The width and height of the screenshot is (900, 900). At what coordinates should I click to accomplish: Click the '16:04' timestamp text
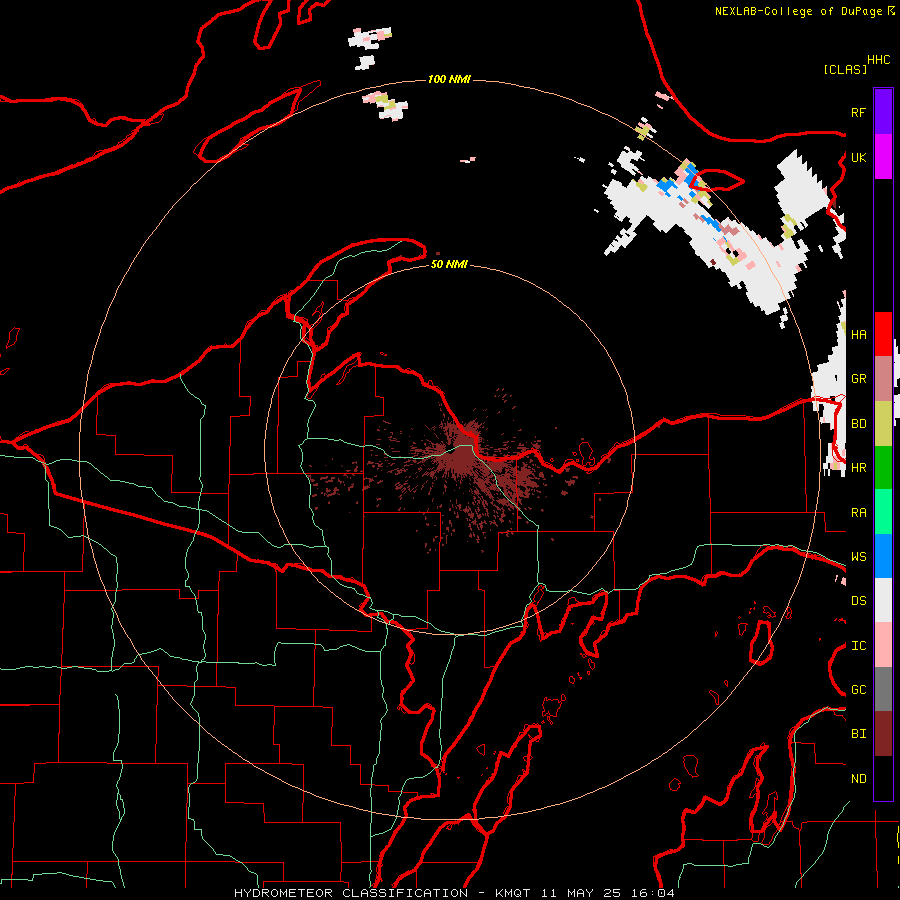pos(651,893)
